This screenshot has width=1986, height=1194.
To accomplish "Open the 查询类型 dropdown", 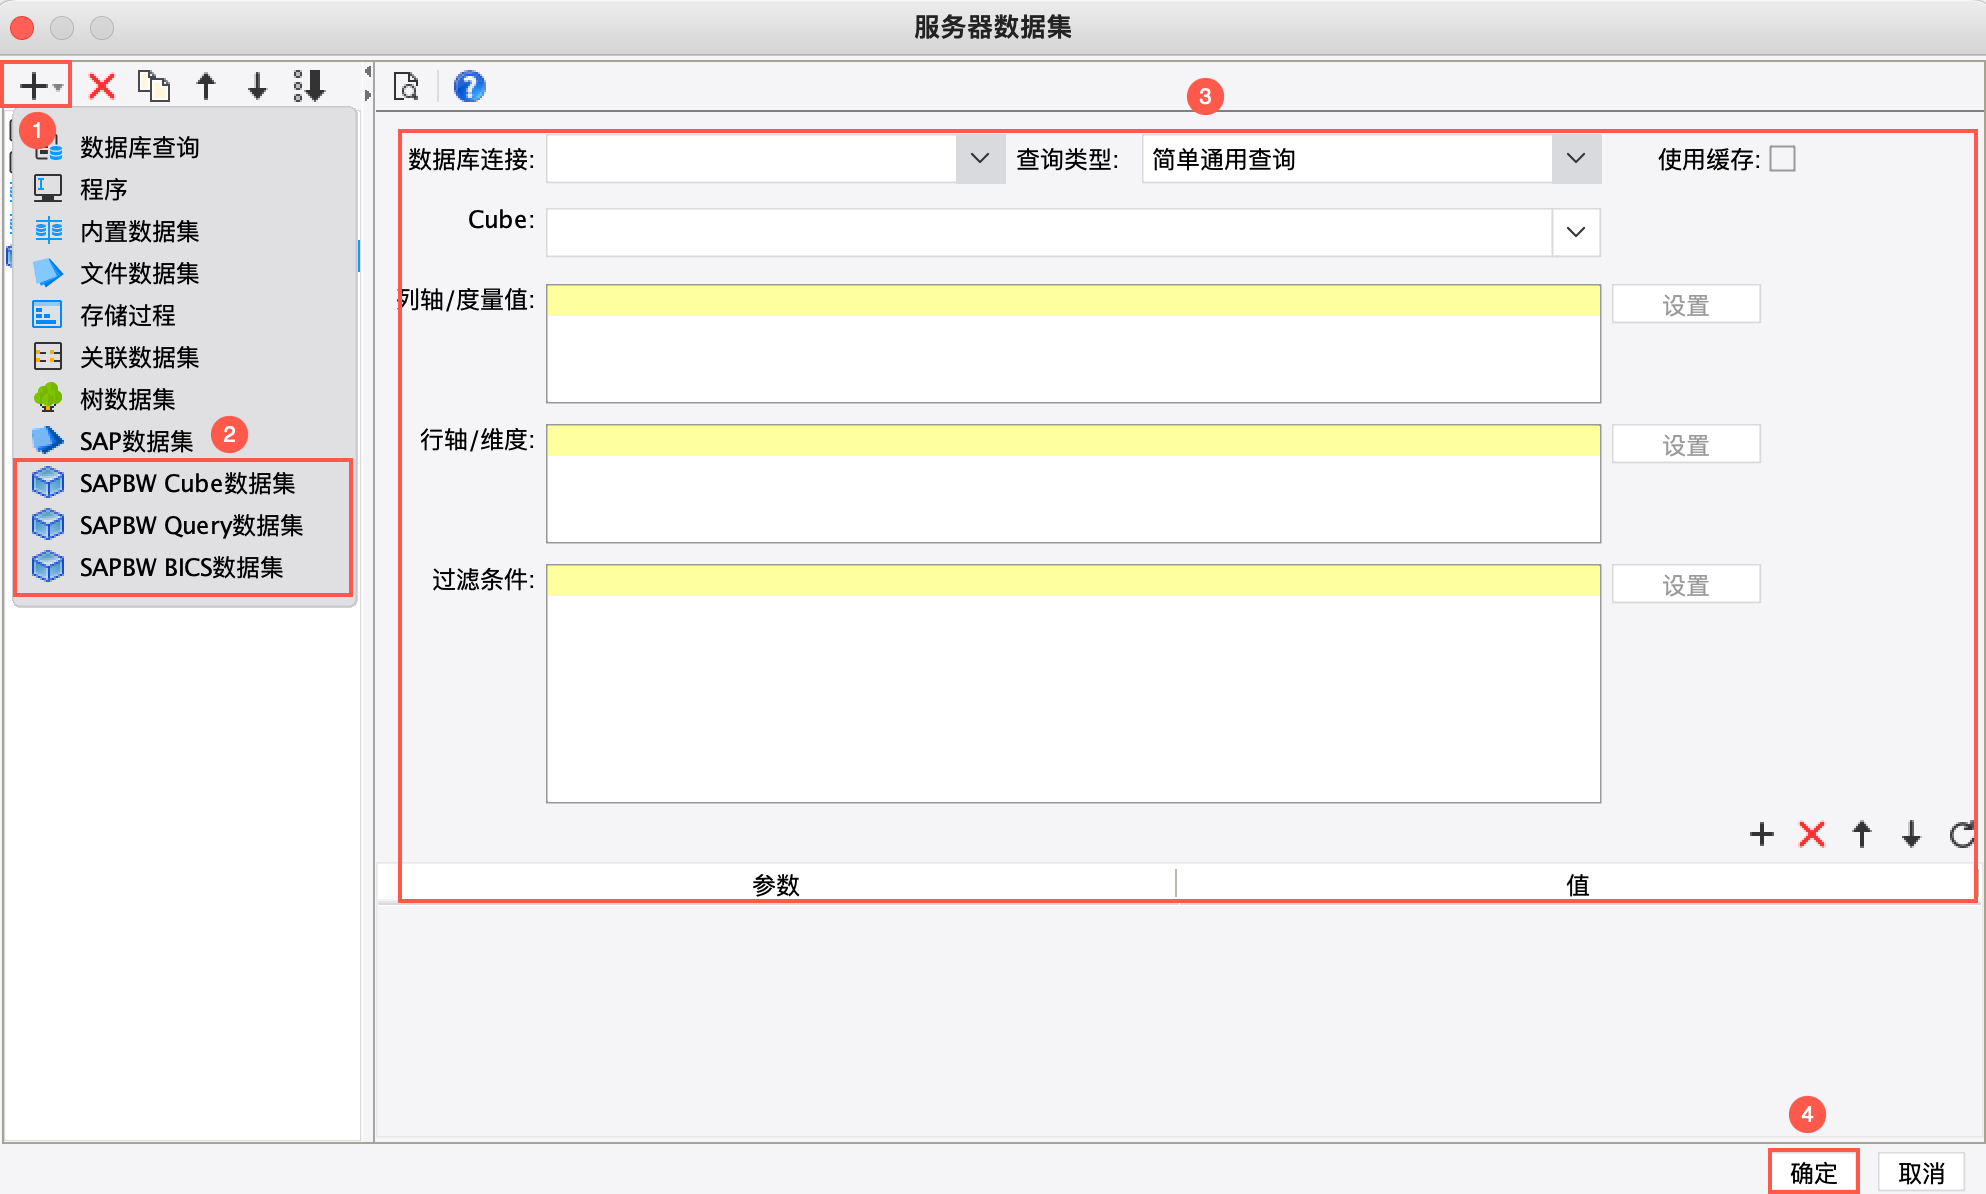I will [x=1575, y=159].
